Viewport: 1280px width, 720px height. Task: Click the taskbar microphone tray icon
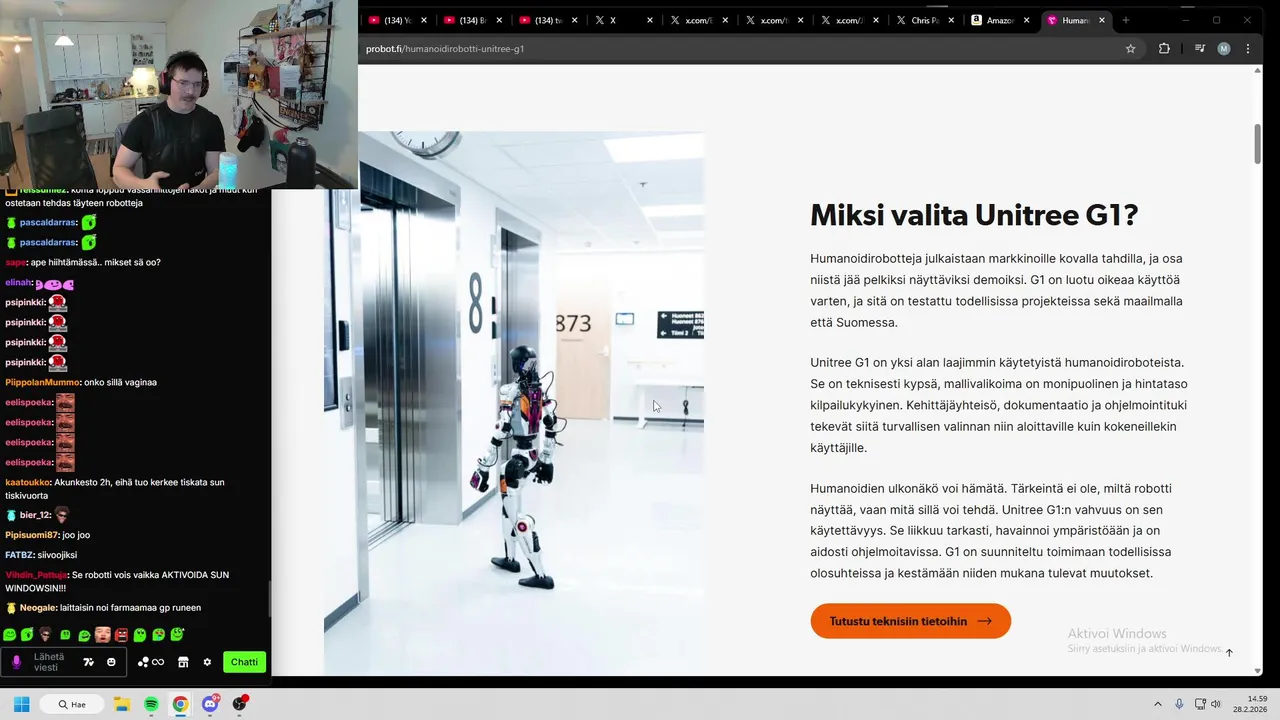click(x=1180, y=704)
